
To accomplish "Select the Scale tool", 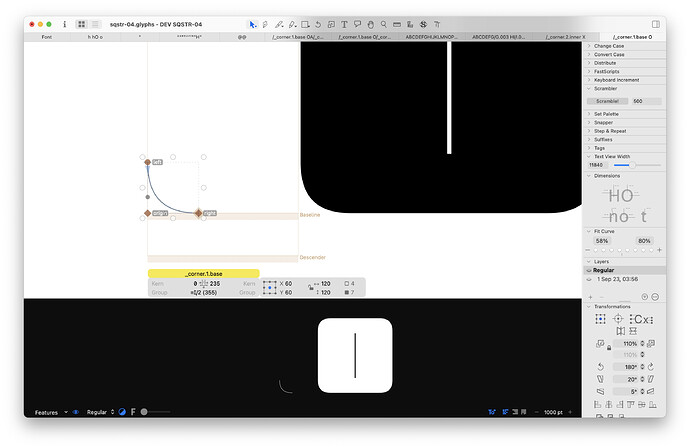I will click(x=331, y=25).
